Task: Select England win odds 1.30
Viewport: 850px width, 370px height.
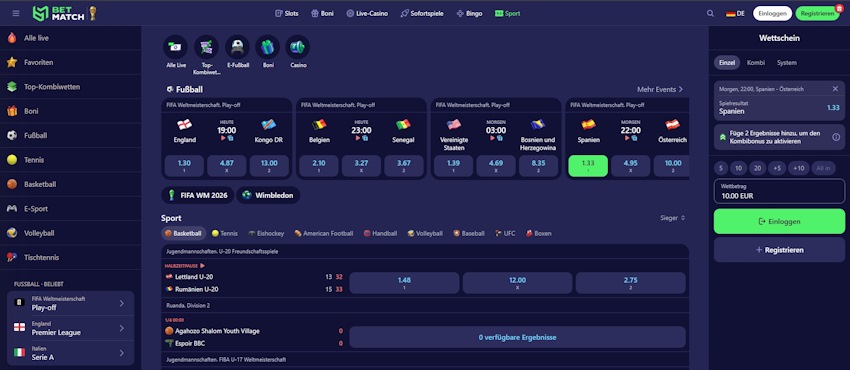Action: point(184,166)
